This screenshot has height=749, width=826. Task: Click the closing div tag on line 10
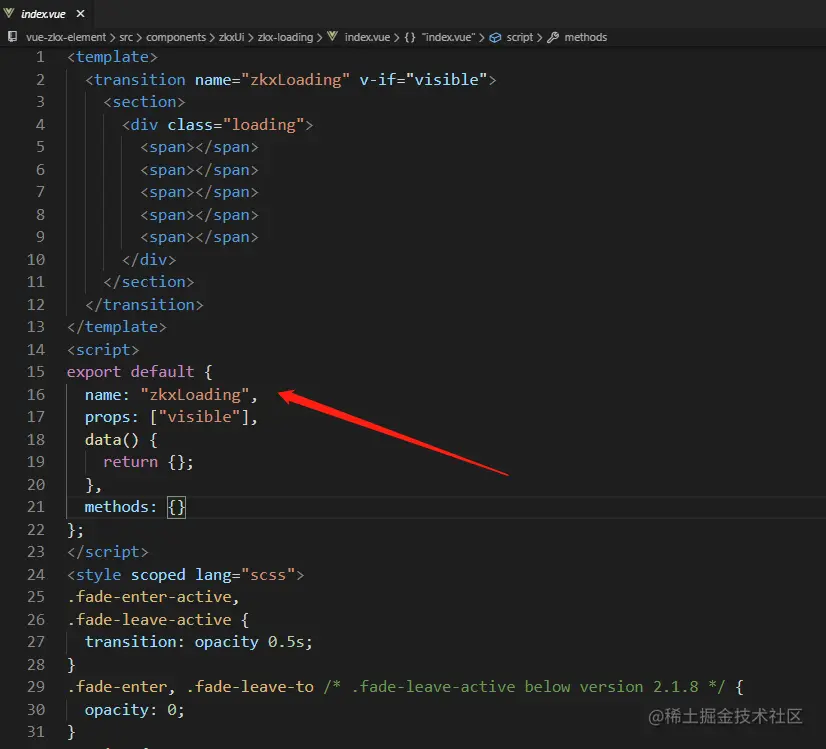coord(149,260)
